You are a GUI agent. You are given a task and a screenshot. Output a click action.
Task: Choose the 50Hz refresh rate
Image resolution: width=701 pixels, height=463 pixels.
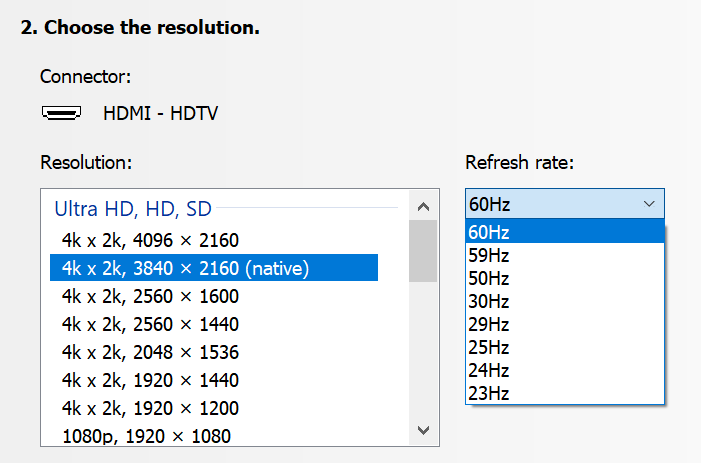pyautogui.click(x=564, y=278)
